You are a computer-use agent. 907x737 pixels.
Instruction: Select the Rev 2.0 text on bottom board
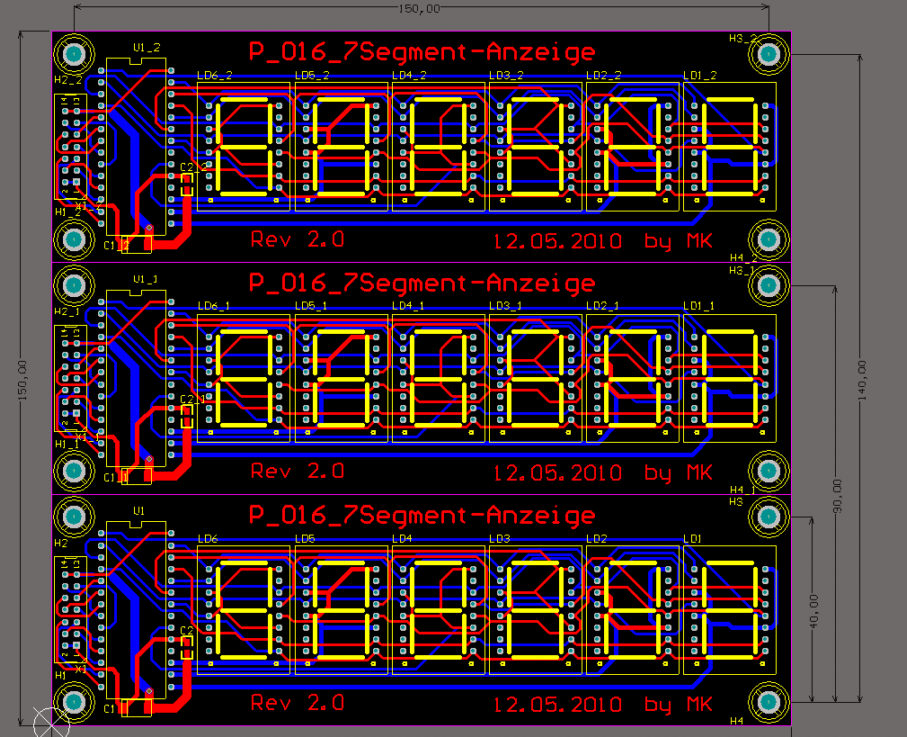click(297, 702)
